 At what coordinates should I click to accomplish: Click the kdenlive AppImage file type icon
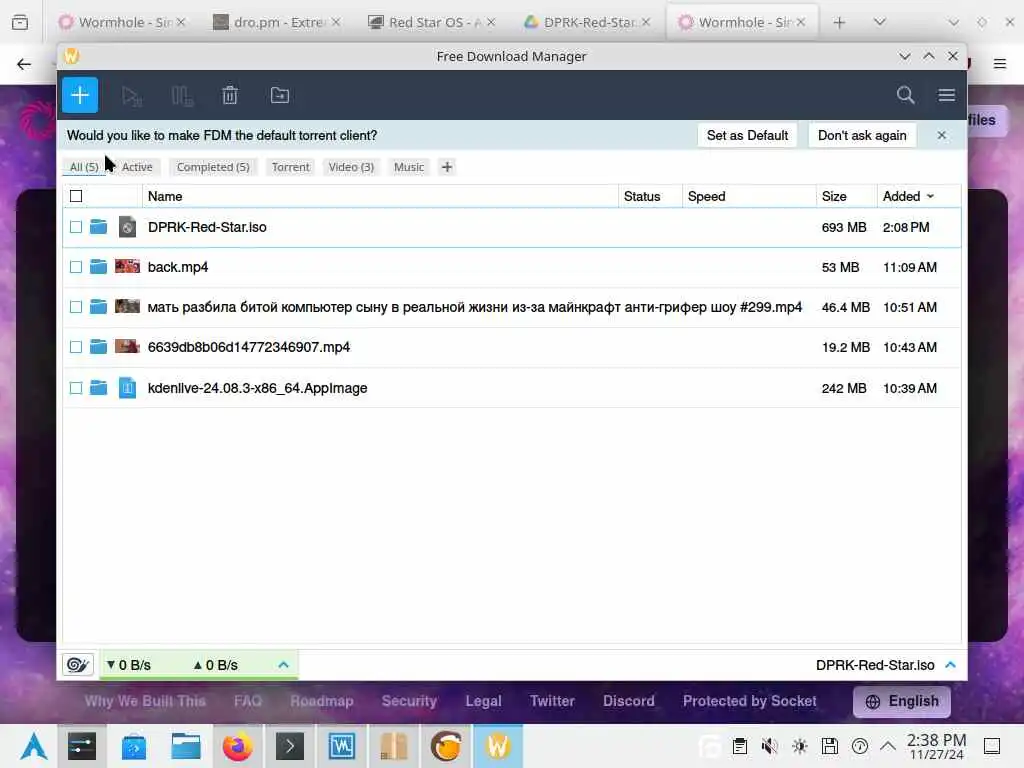127,388
